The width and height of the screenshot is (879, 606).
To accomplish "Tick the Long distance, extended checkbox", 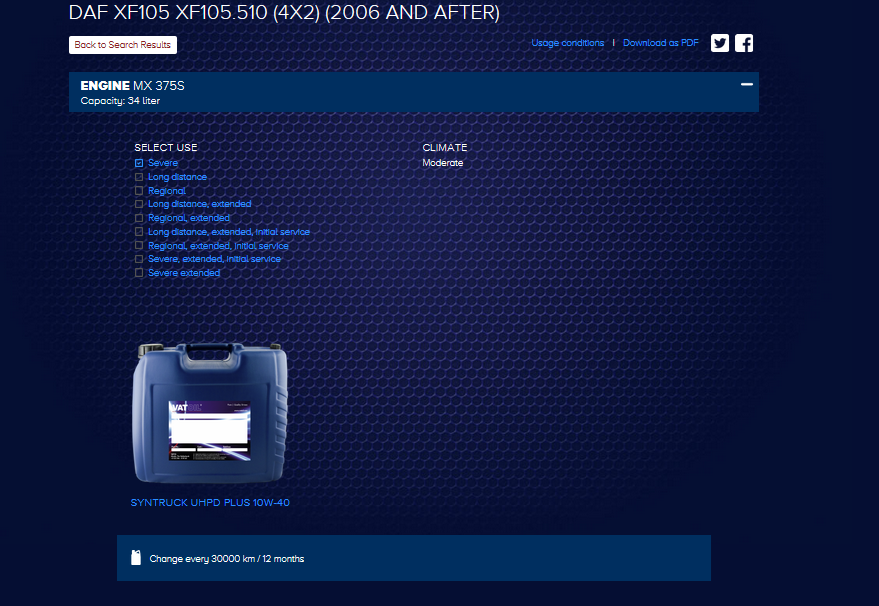I will tap(139, 204).
